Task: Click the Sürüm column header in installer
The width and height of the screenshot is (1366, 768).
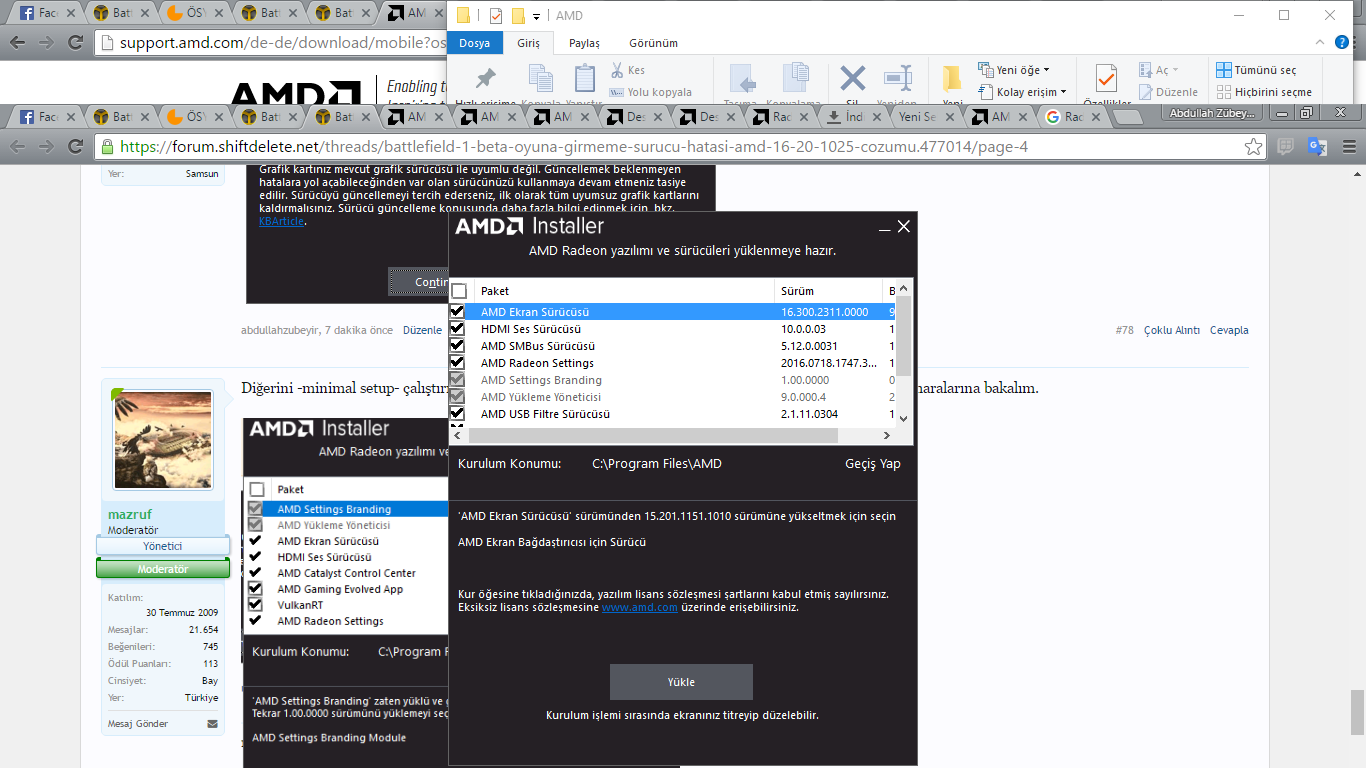Action: [829, 291]
